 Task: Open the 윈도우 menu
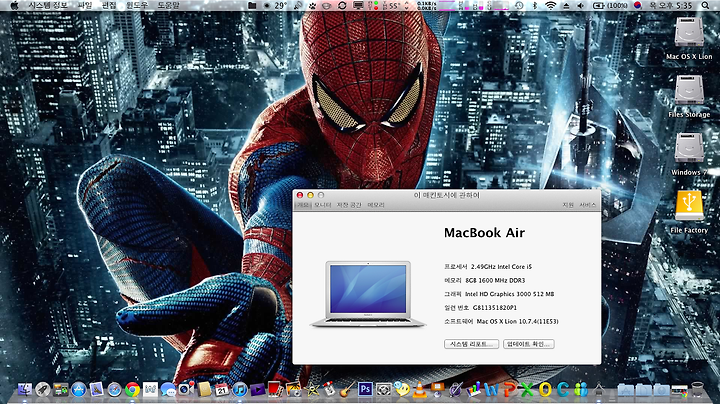point(137,6)
